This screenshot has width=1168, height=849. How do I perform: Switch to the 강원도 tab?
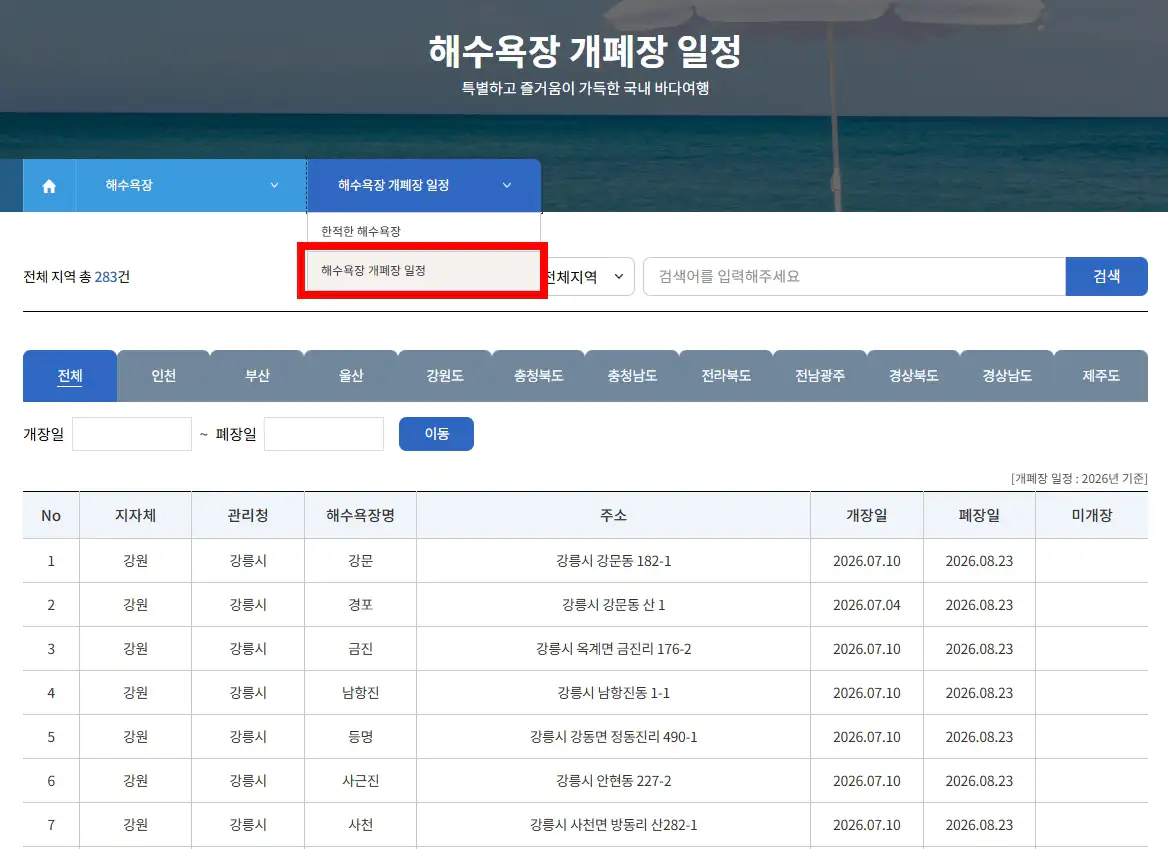445,376
